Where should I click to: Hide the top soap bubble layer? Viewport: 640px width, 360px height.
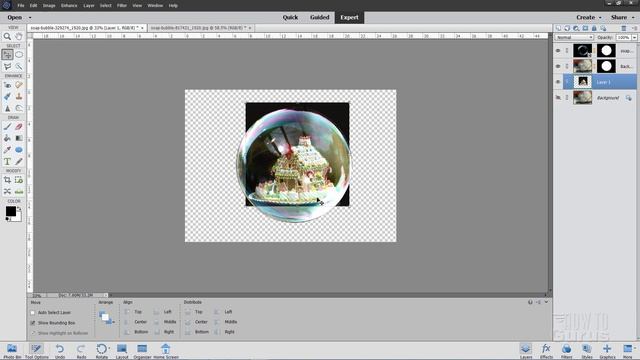tap(558, 51)
